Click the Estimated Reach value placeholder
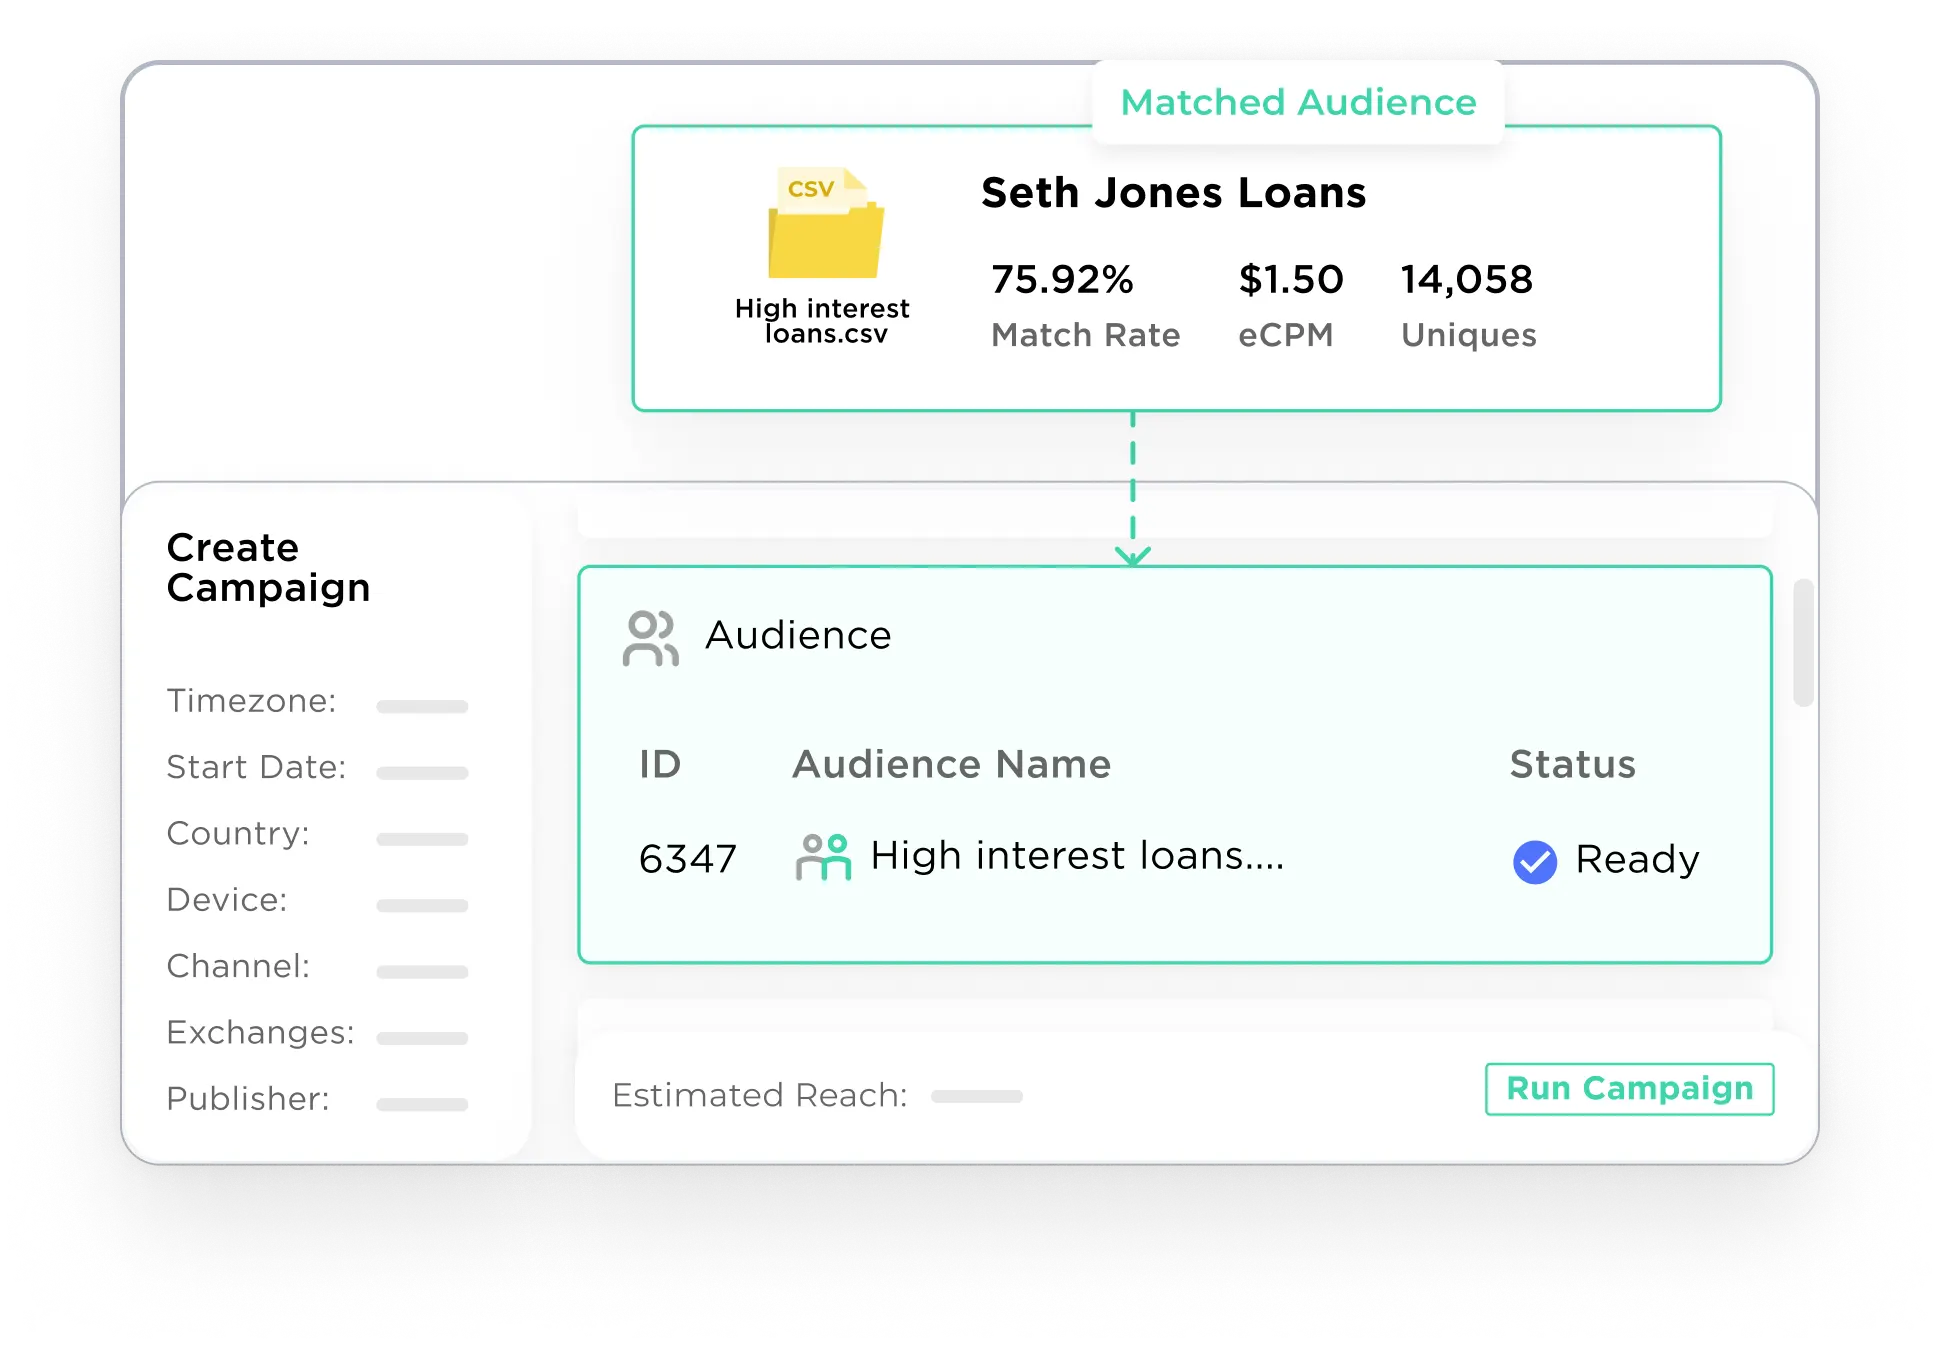The image size is (1940, 1346). pos(976,1096)
